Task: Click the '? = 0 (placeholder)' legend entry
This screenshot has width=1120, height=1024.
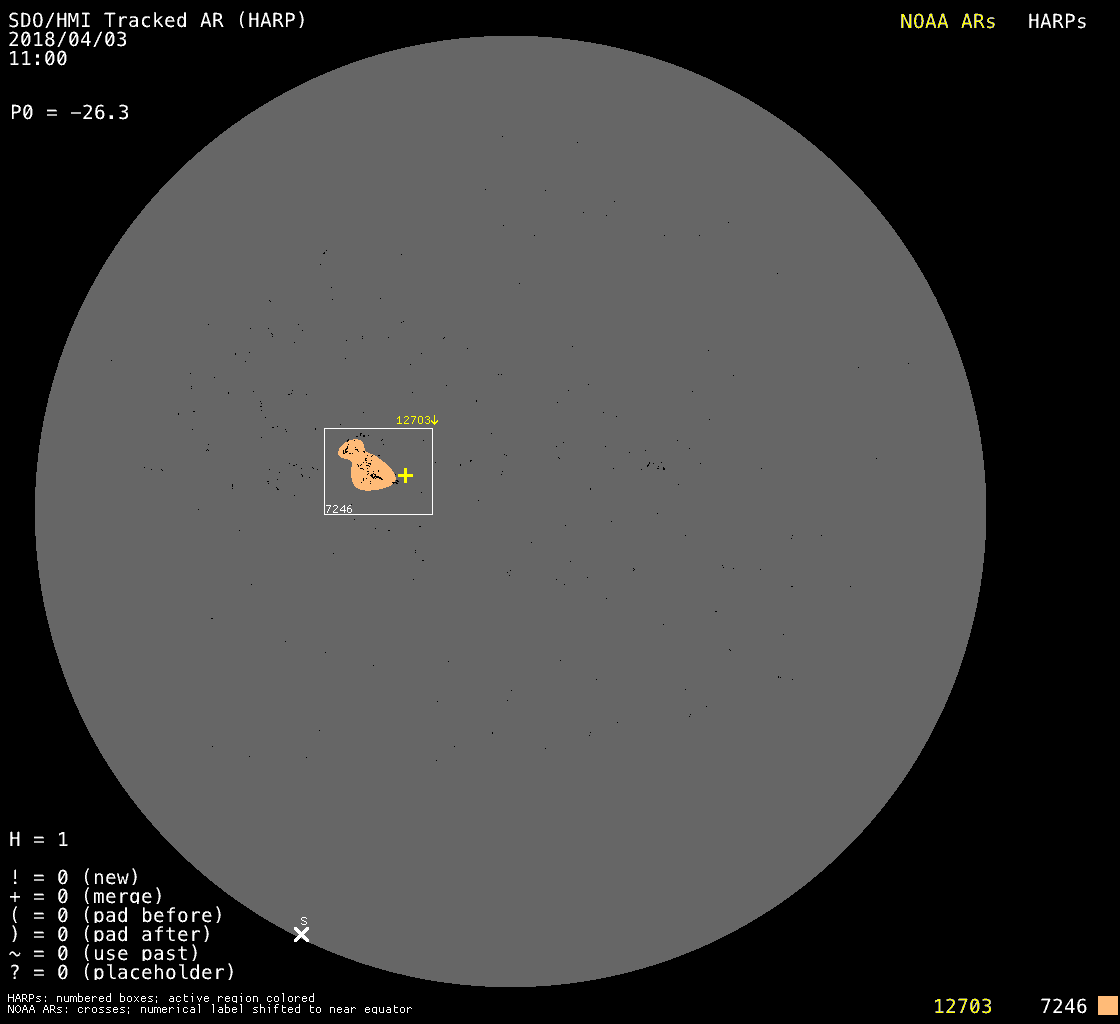Action: pos(122,972)
